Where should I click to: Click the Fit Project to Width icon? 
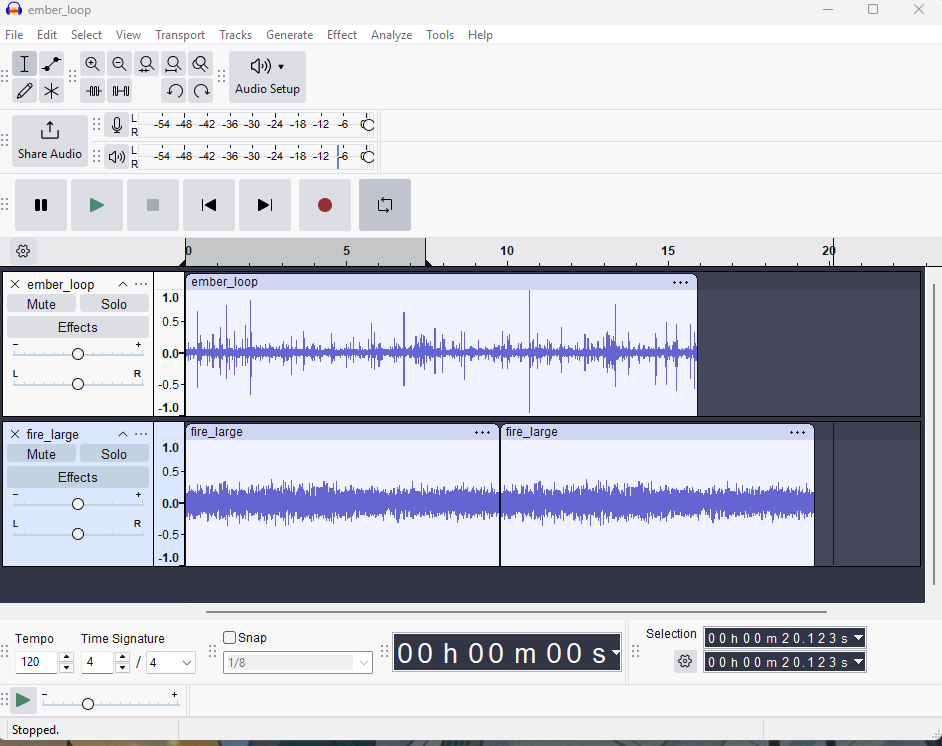tap(174, 64)
